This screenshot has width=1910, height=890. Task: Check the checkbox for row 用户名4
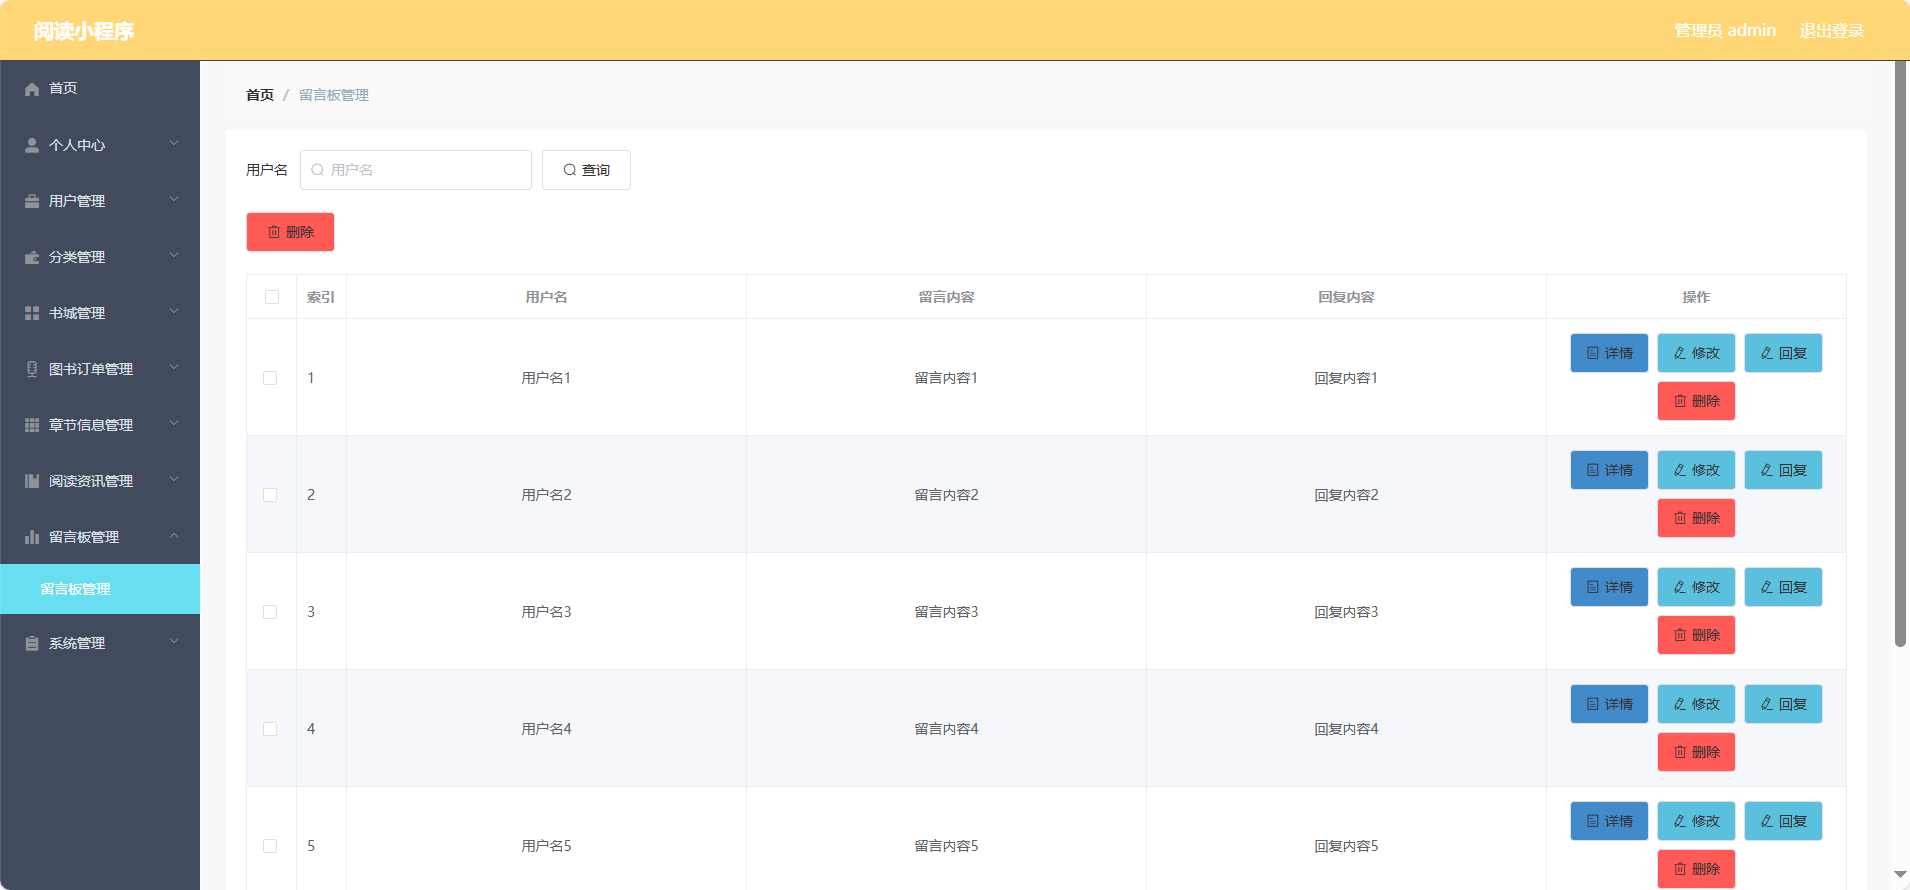(270, 729)
